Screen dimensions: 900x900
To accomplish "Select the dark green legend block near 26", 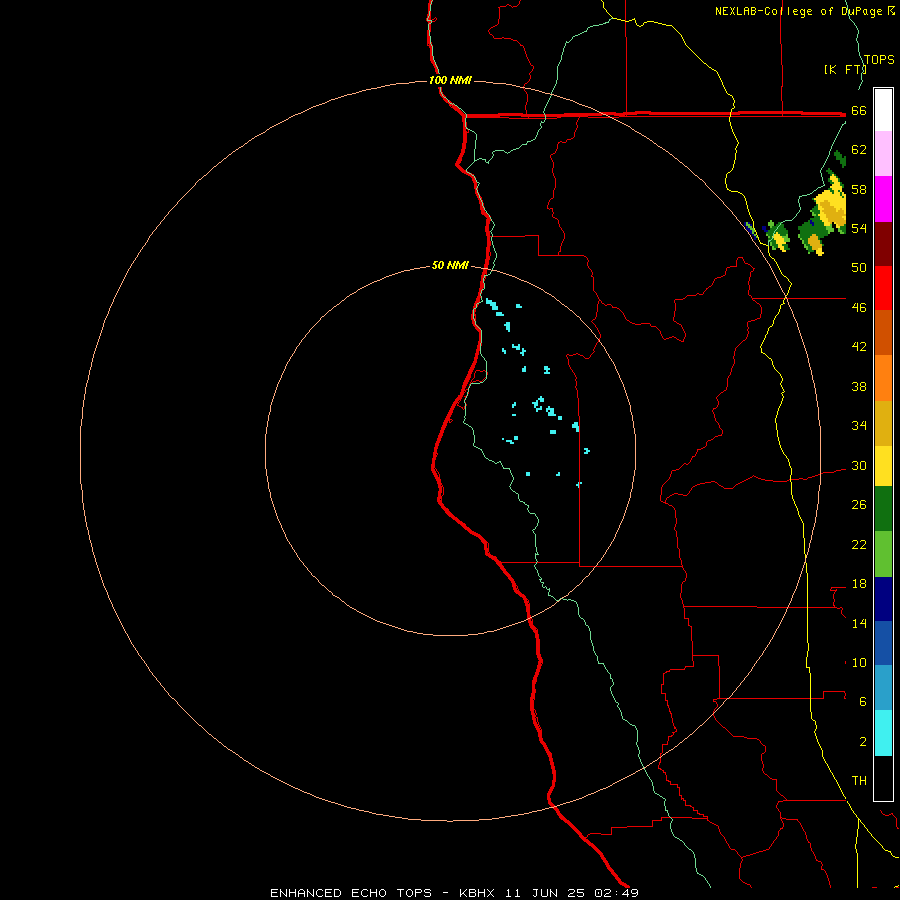I will [x=883, y=509].
